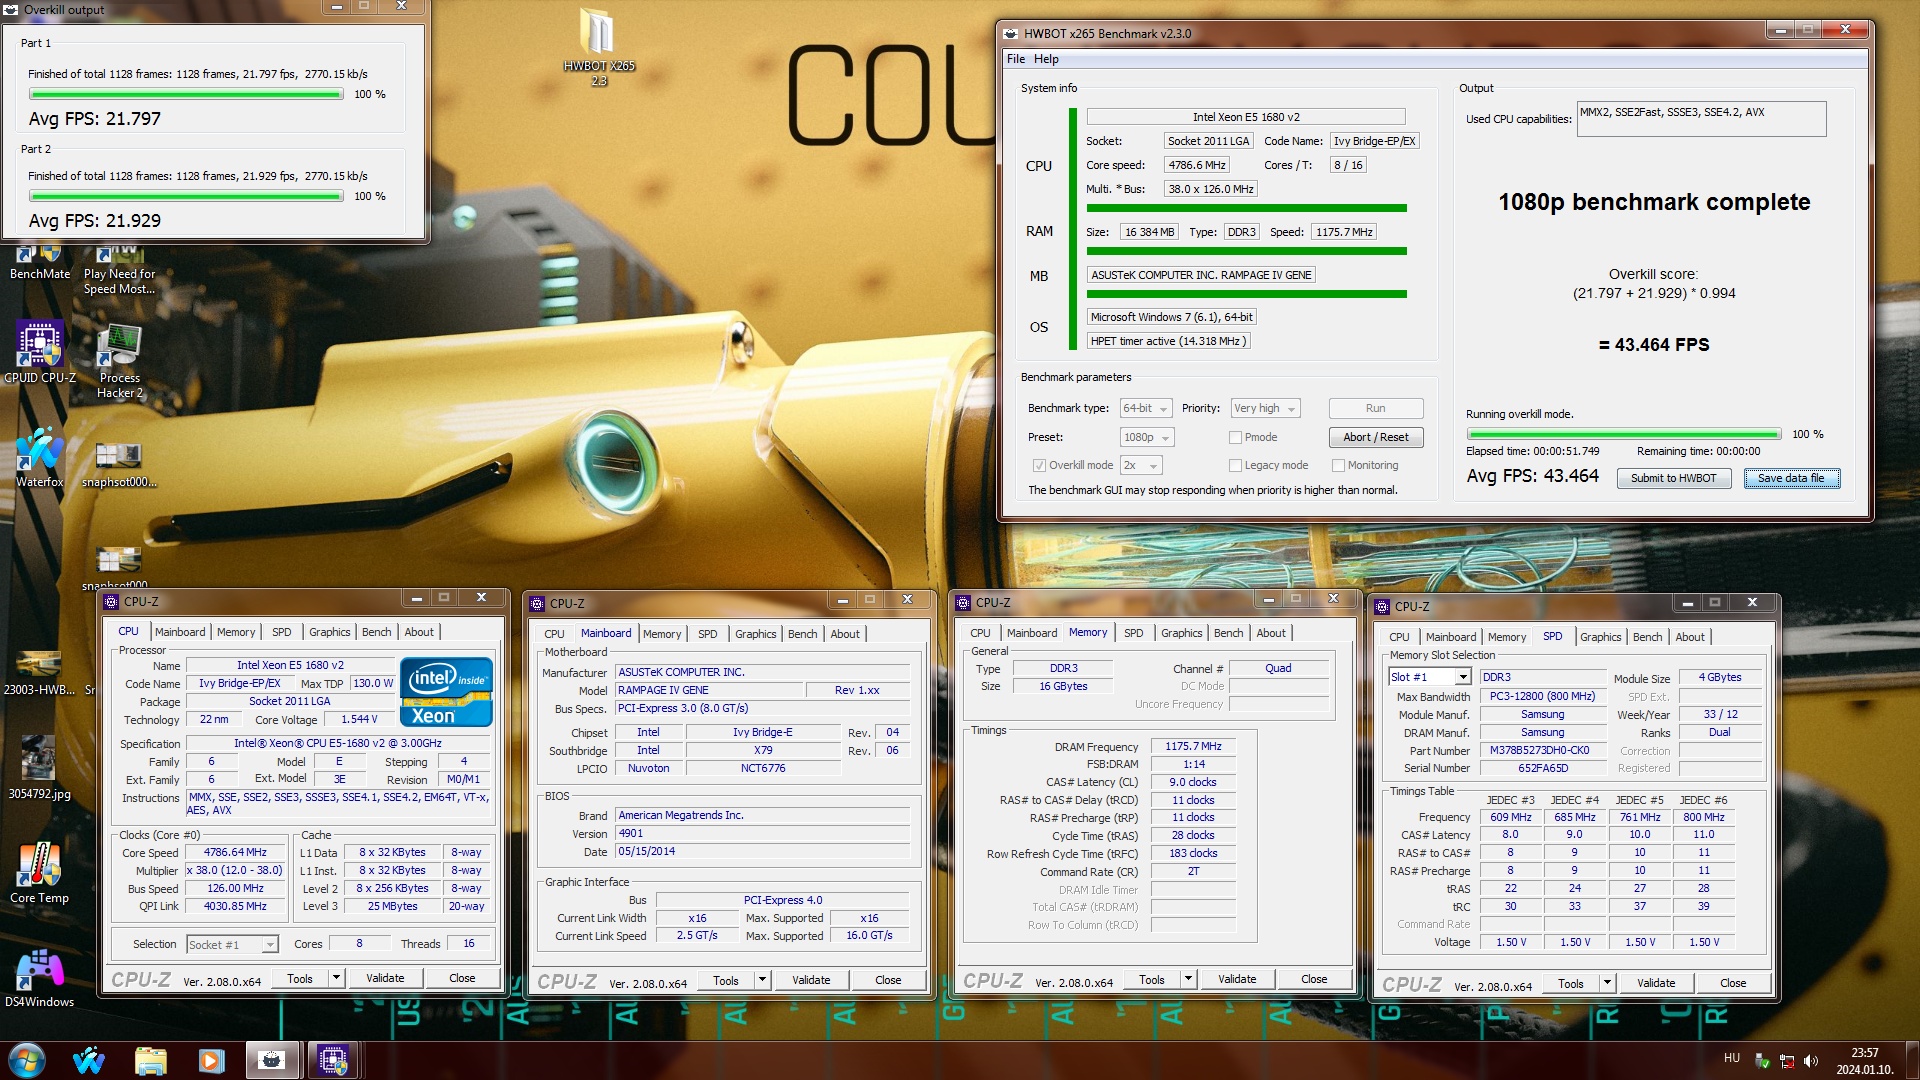The image size is (1920, 1080).
Task: Open the Priority Very high dropdown
Action: coord(1265,408)
